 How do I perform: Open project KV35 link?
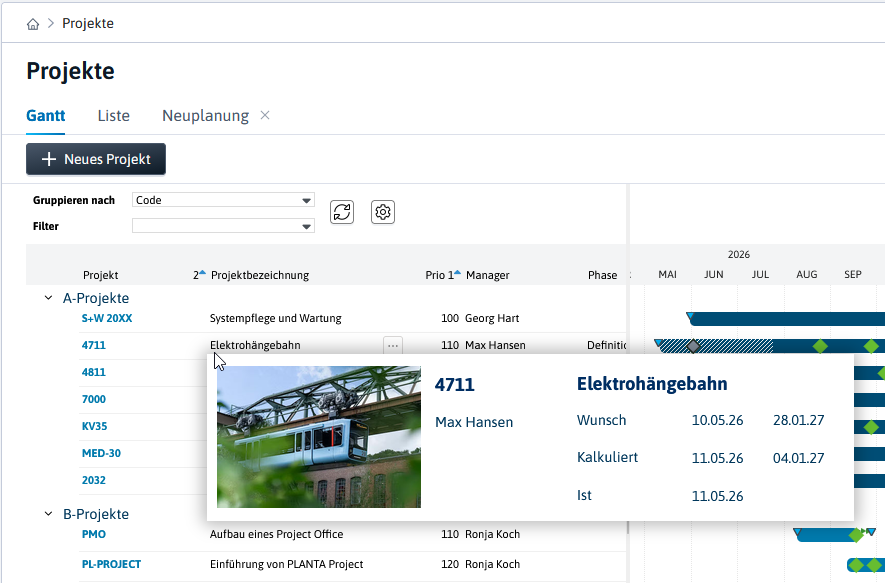tap(94, 426)
